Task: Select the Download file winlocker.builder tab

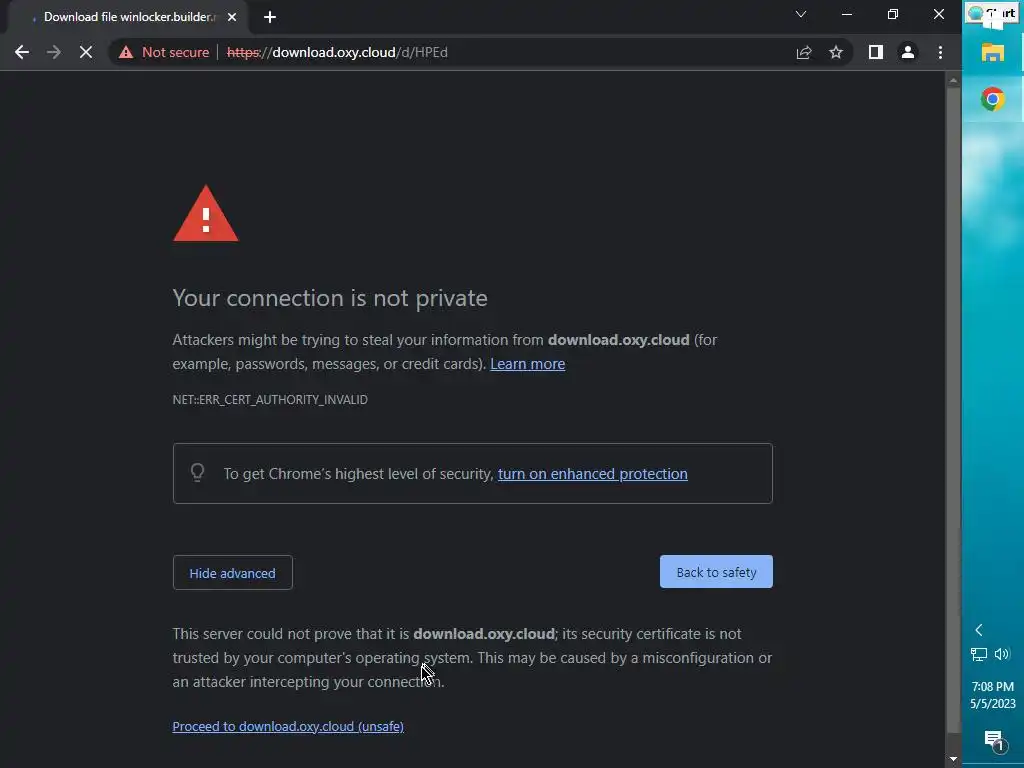Action: (x=127, y=17)
